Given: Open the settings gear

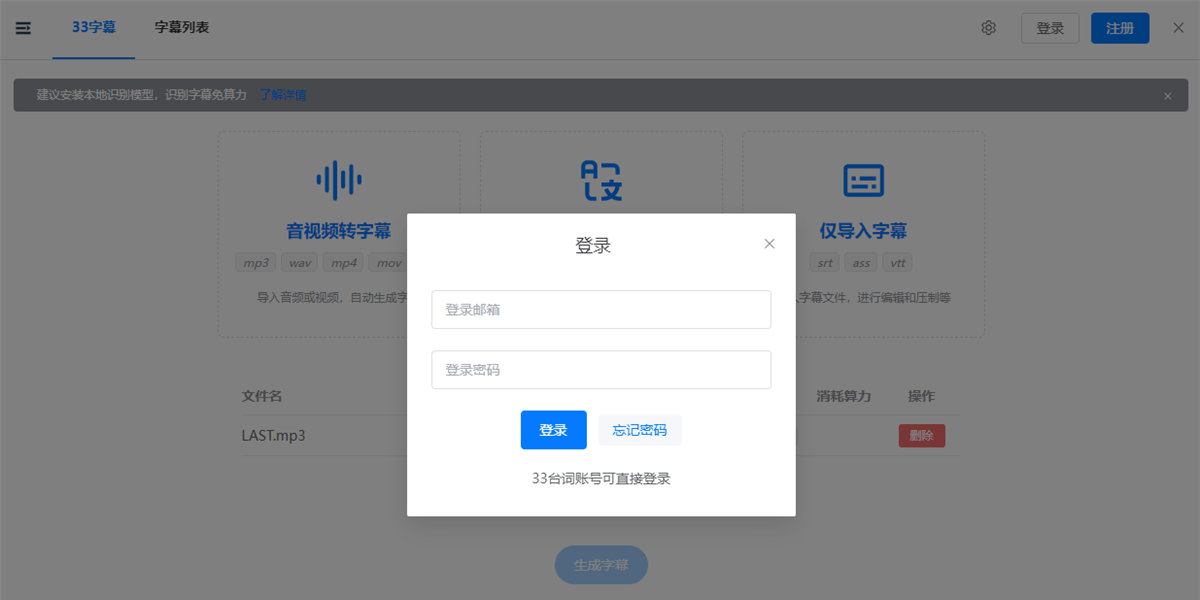Looking at the screenshot, I should tap(988, 28).
